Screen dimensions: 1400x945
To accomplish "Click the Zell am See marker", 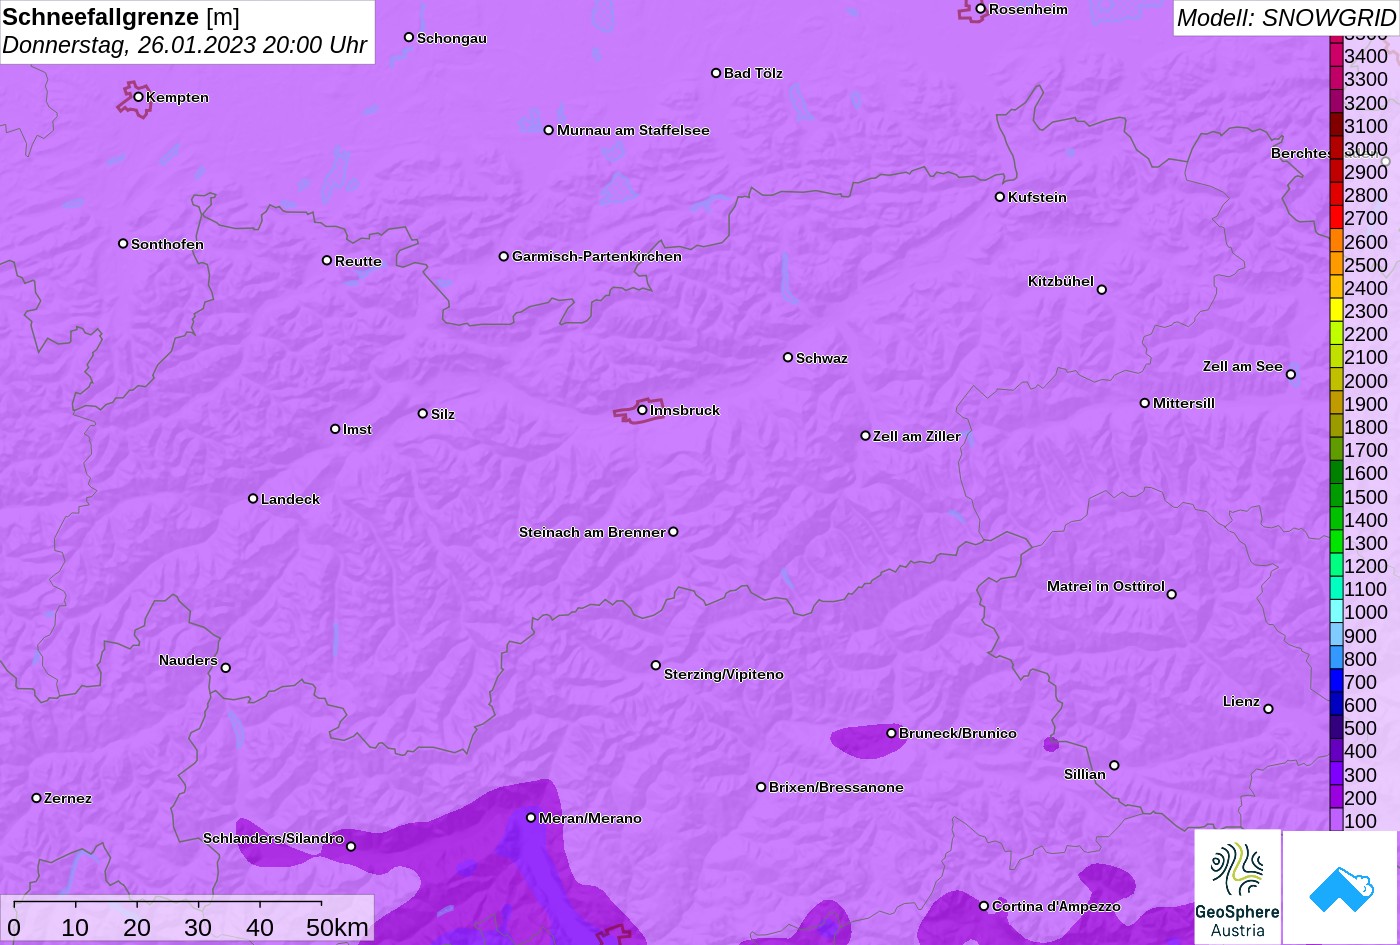I will [1291, 375].
